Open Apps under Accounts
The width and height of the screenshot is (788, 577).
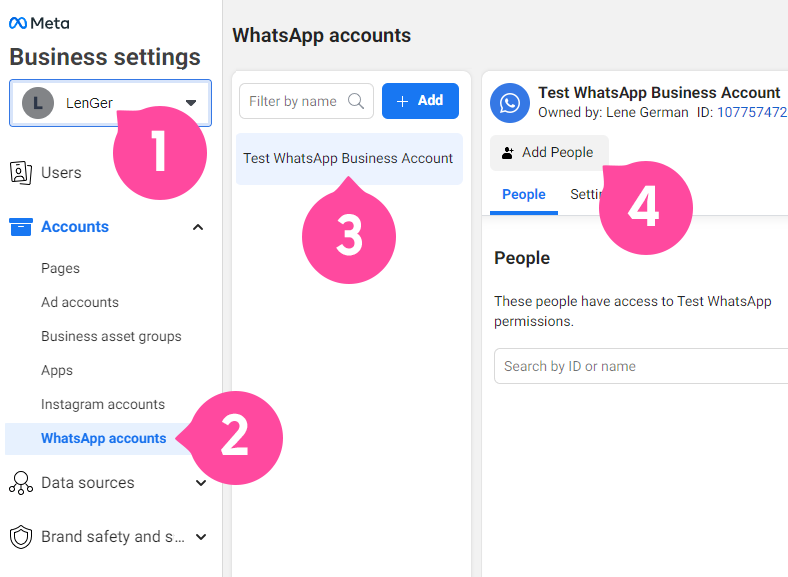click(x=57, y=370)
